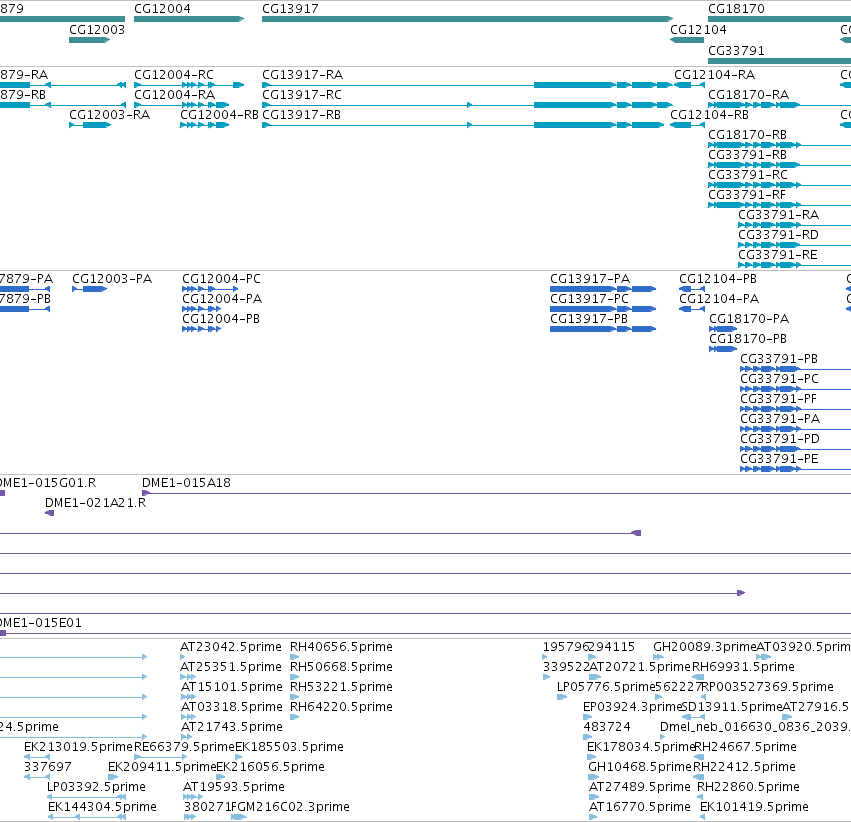The image size is (851, 822).
Task: Click protein CG12004-PC label
Action: pyautogui.click(x=221, y=279)
